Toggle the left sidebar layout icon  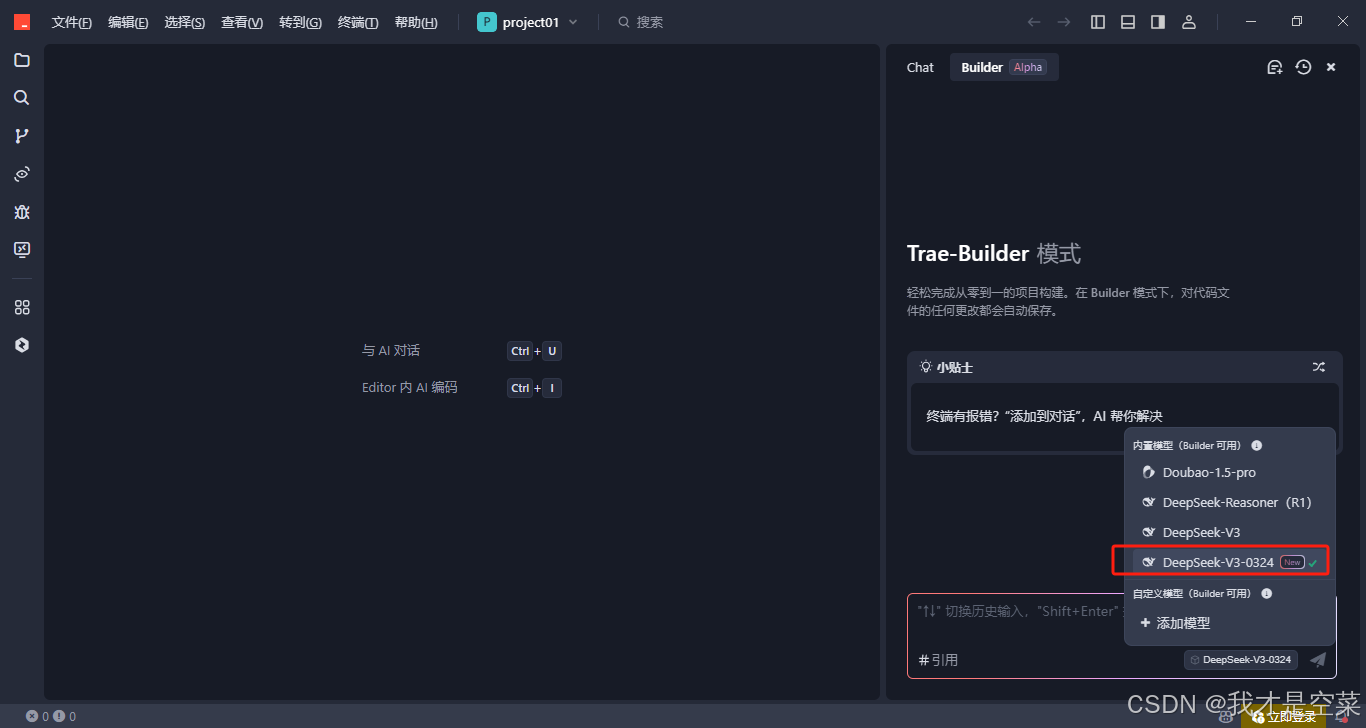pos(1098,22)
